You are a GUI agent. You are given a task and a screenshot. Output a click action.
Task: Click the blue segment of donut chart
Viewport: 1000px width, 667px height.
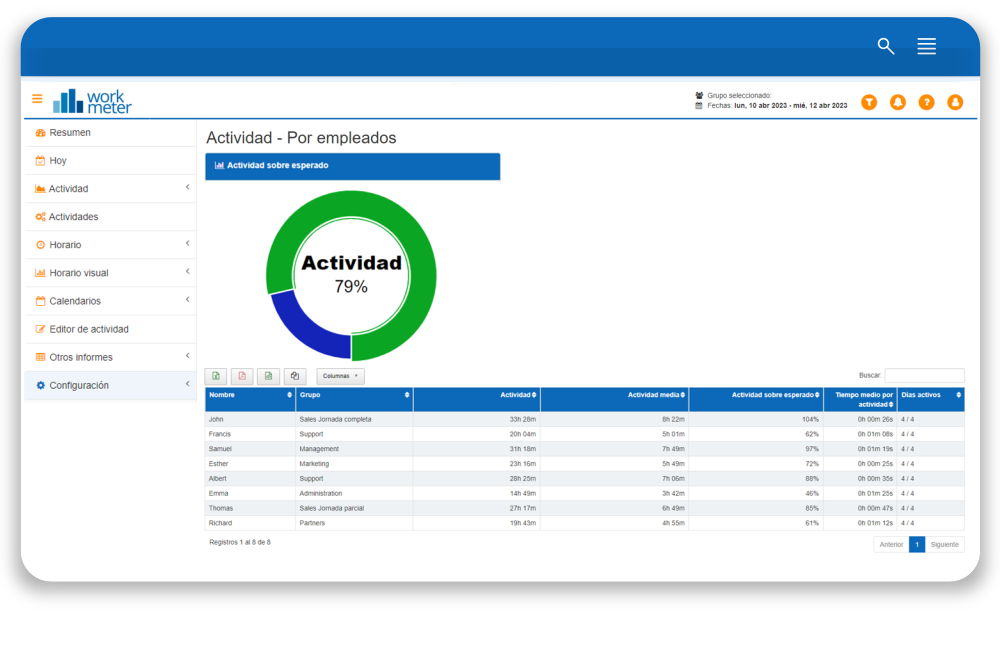[x=308, y=327]
